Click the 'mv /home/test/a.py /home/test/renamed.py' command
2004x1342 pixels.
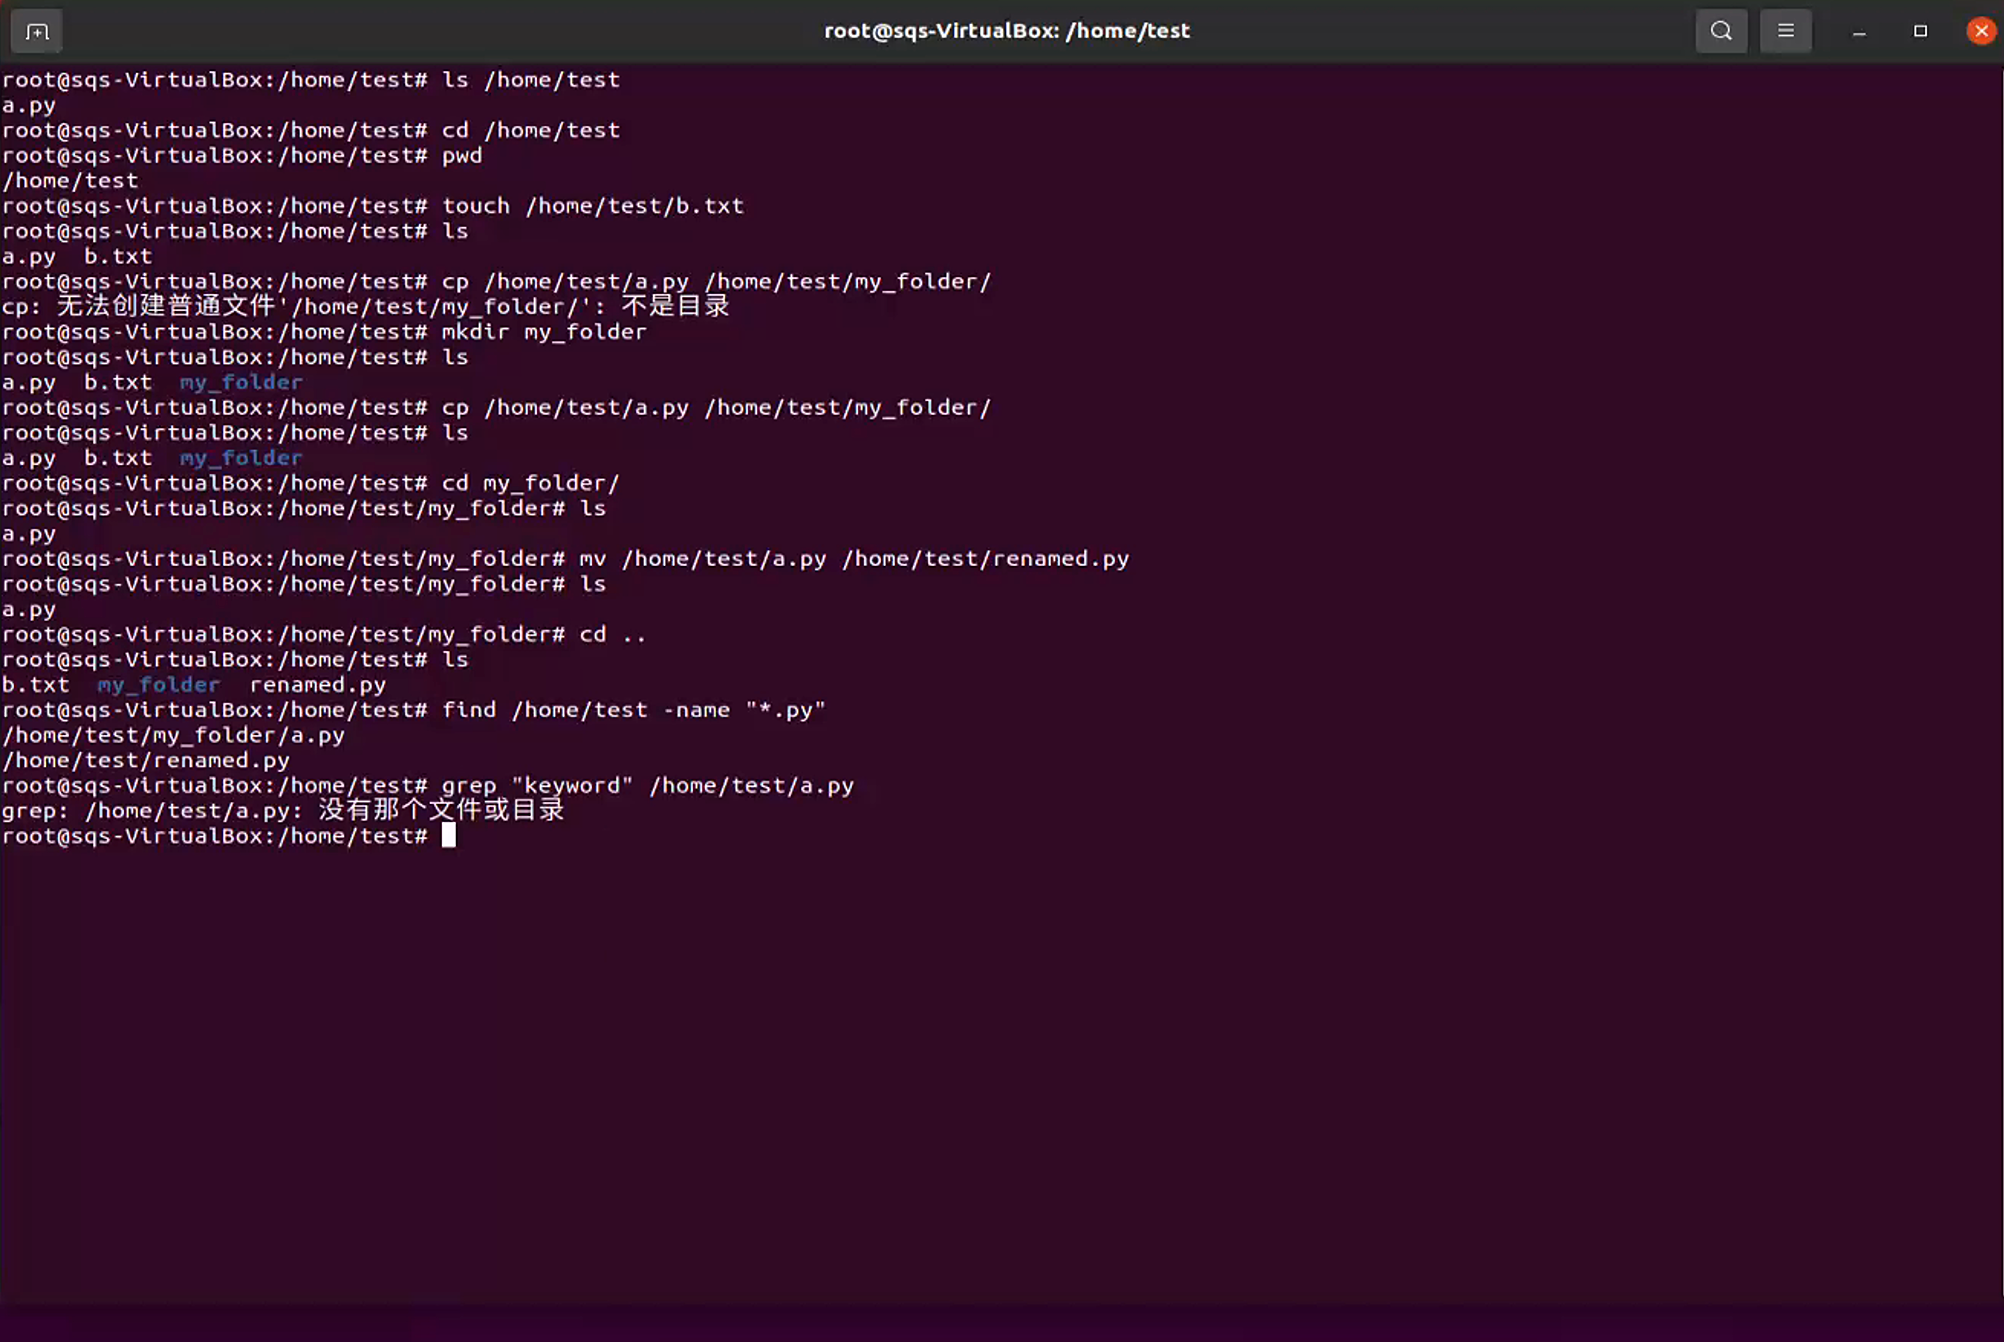point(854,559)
